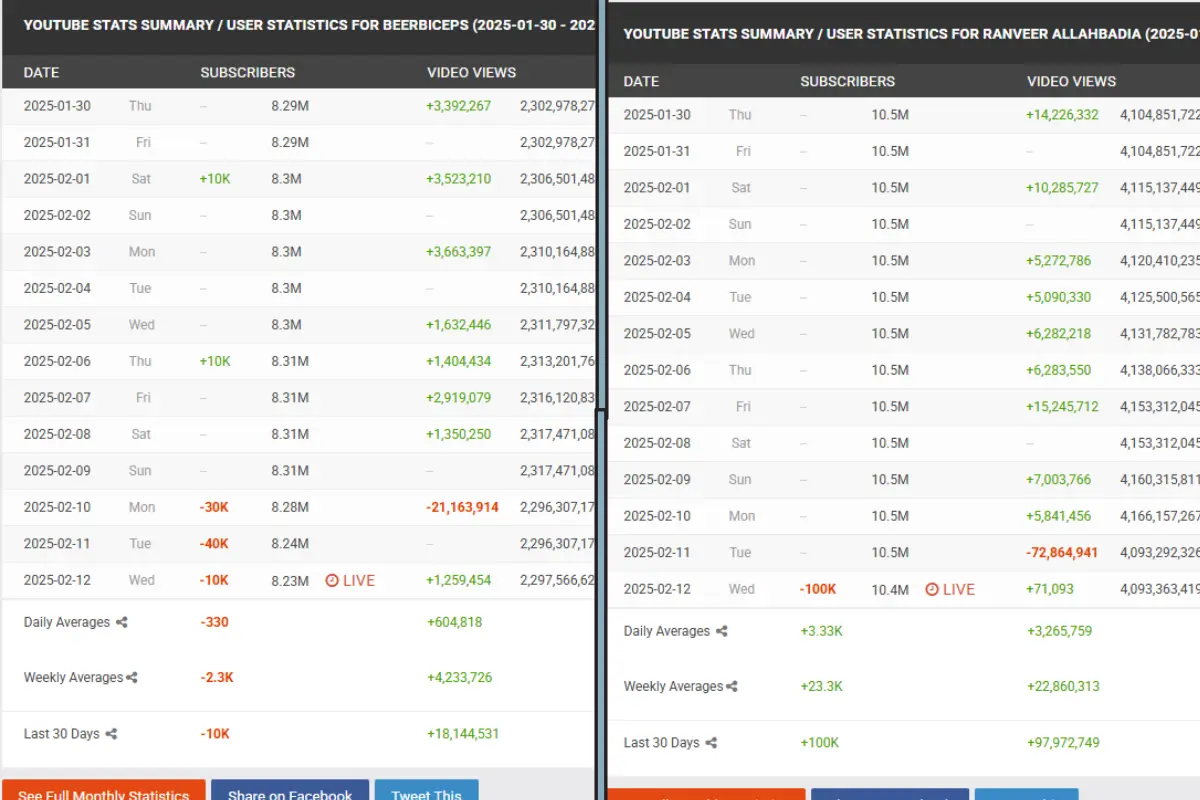1200x800 pixels.
Task: Click Ranveer weekly average +23.3K subscribers
Action: coord(821,686)
